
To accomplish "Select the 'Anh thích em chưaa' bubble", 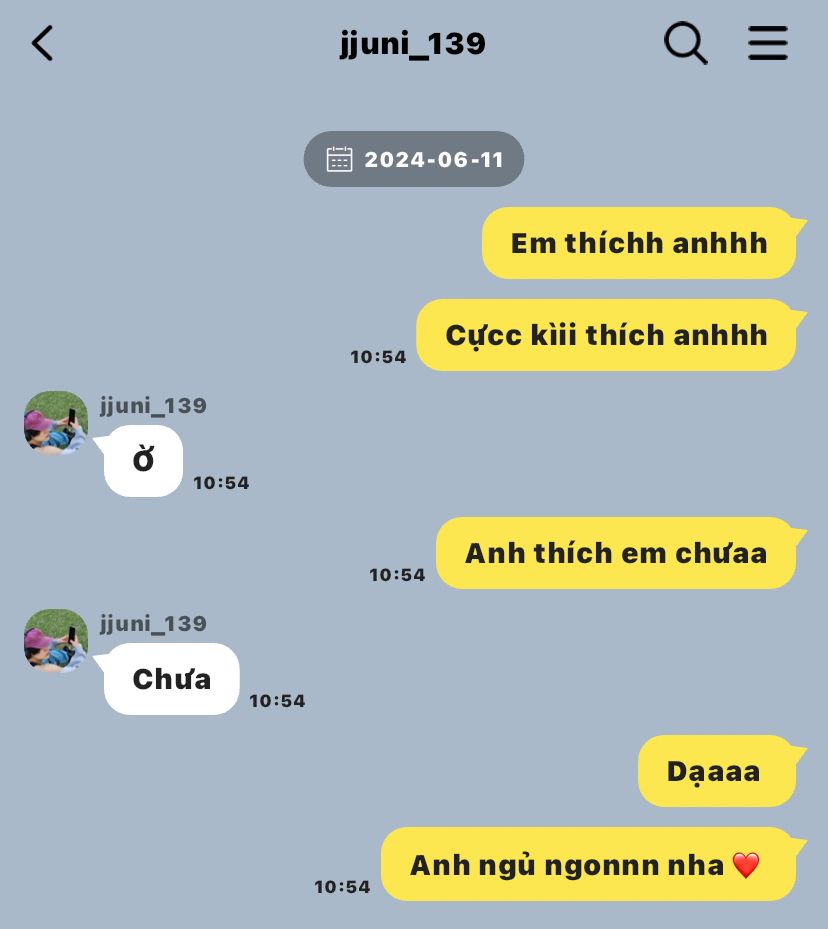I will coord(617,553).
